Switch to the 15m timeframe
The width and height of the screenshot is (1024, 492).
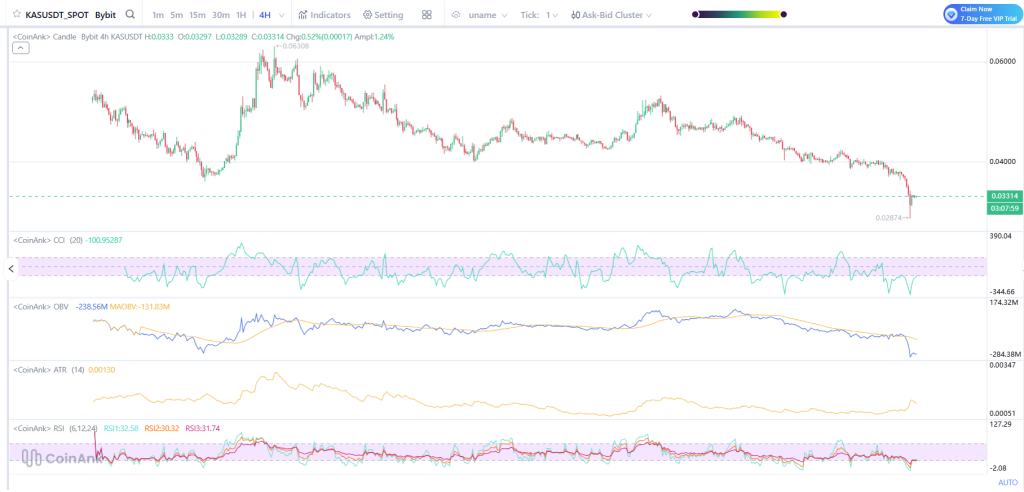(x=197, y=14)
